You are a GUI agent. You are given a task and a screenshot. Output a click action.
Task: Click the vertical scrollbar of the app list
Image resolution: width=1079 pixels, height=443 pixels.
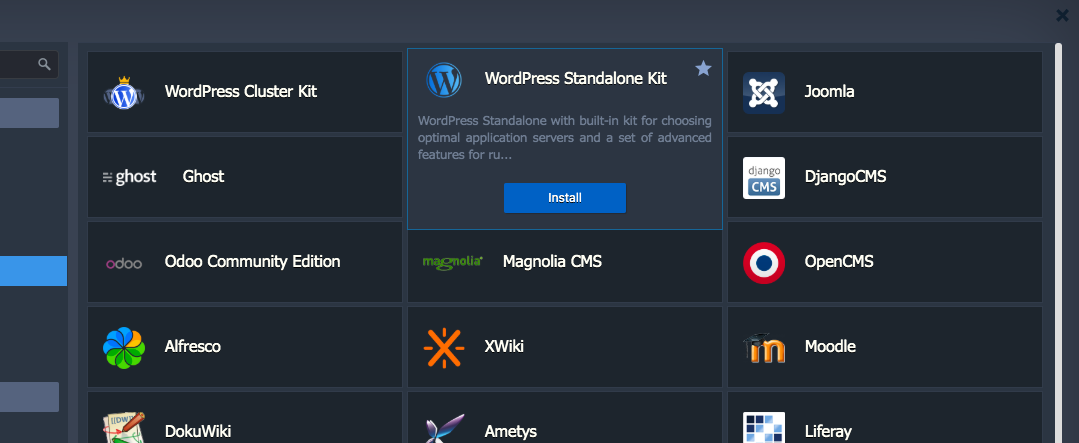[x=1058, y=243]
